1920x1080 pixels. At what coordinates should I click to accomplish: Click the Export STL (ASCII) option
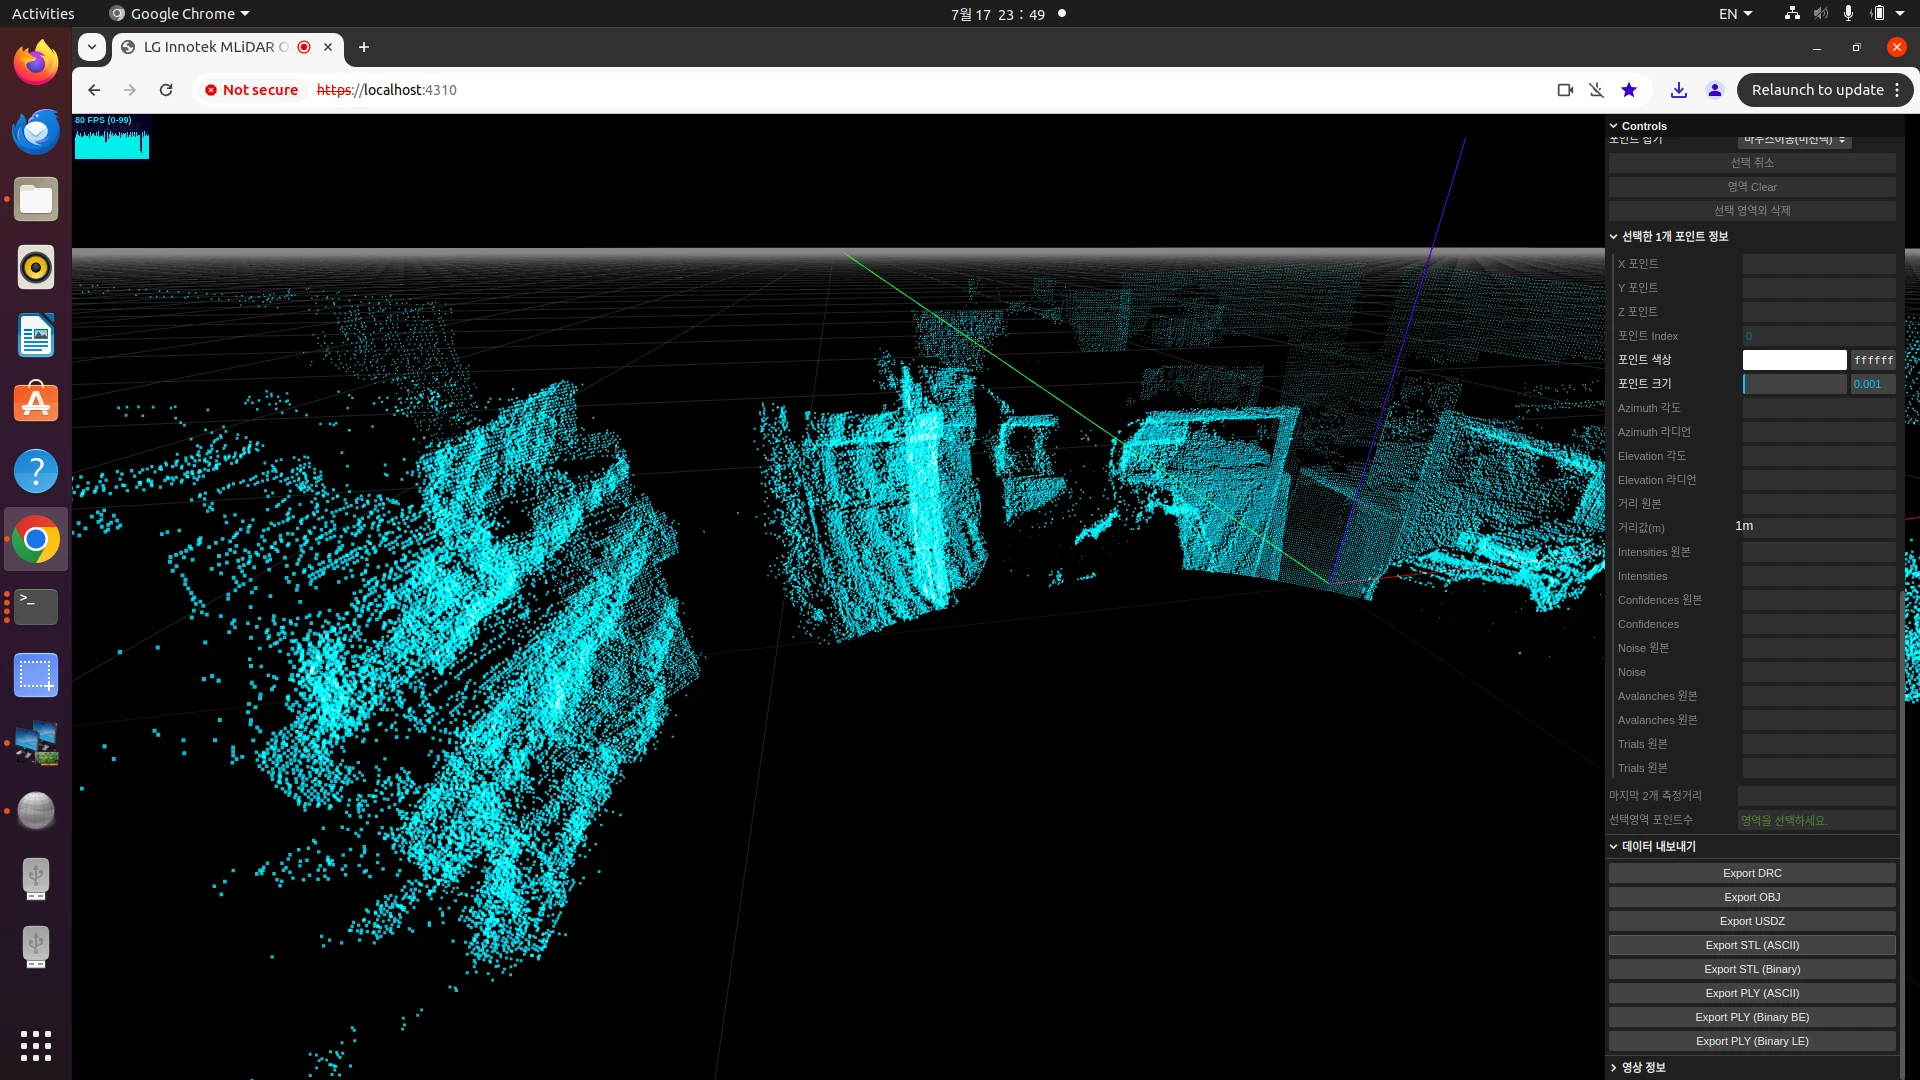point(1751,944)
